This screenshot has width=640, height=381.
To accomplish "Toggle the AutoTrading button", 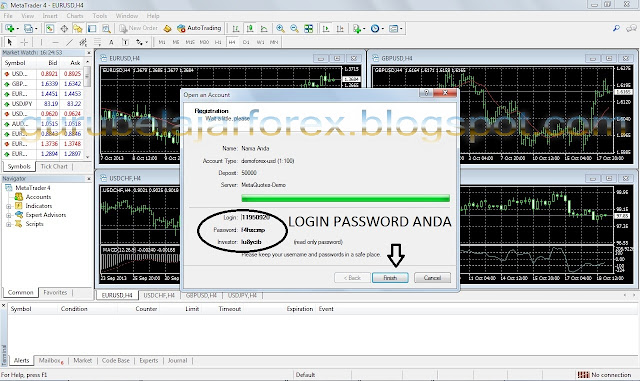I will coord(199,28).
